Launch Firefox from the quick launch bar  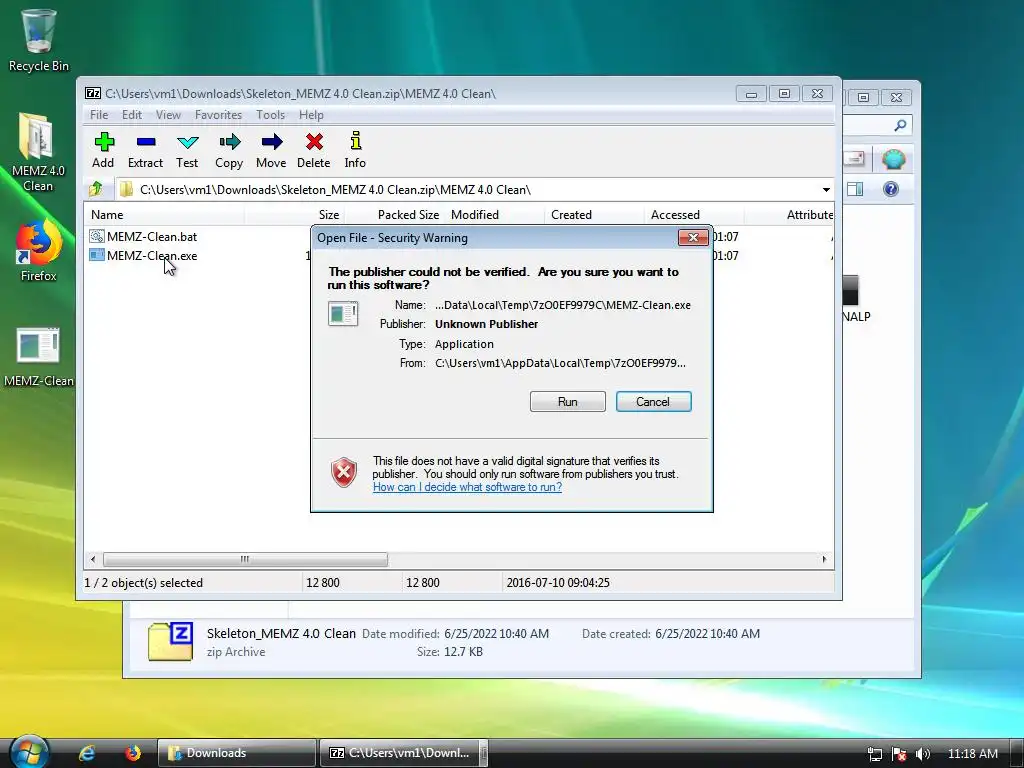point(133,753)
